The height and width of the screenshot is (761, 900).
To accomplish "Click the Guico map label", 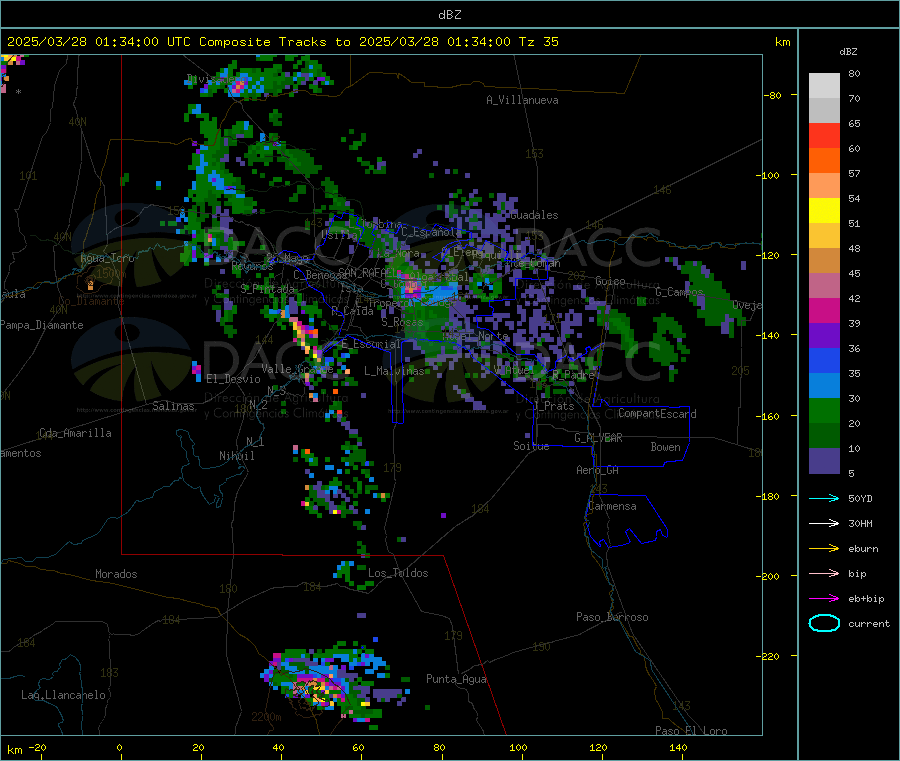I will 610,281.
